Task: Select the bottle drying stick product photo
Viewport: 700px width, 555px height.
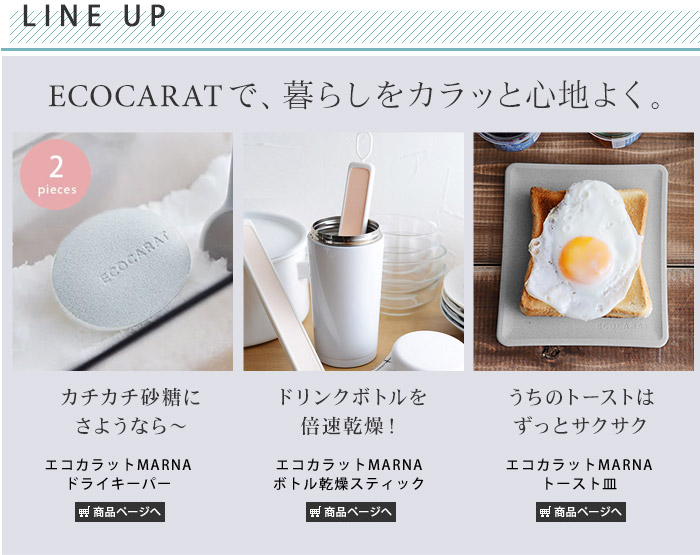Action: (x=354, y=251)
